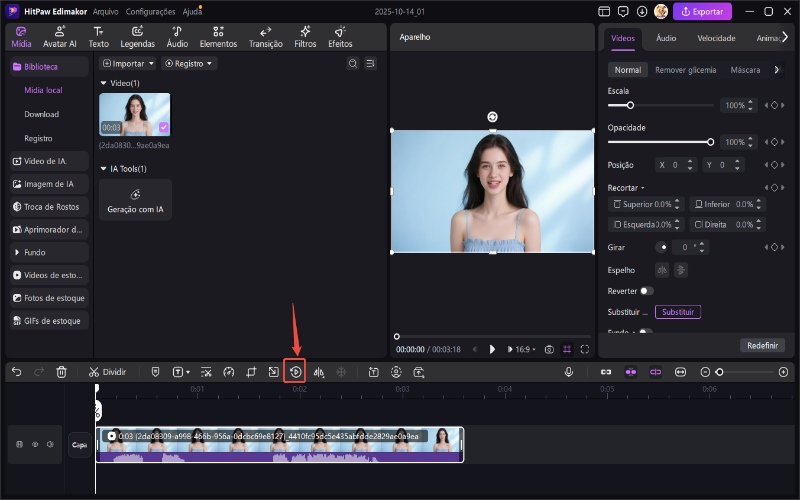Click the highlighted reverse playback icon in timeline toolbar
This screenshot has width=800, height=500.
pyautogui.click(x=295, y=371)
